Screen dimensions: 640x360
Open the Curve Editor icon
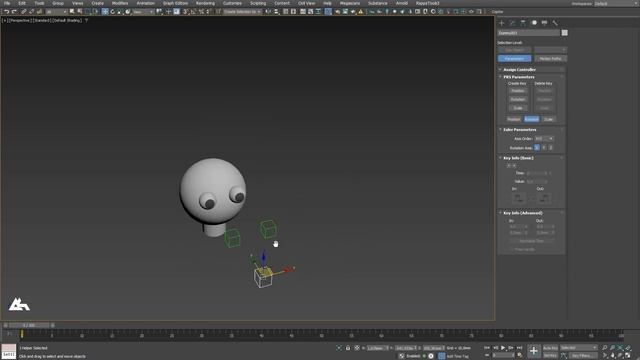coord(311,12)
